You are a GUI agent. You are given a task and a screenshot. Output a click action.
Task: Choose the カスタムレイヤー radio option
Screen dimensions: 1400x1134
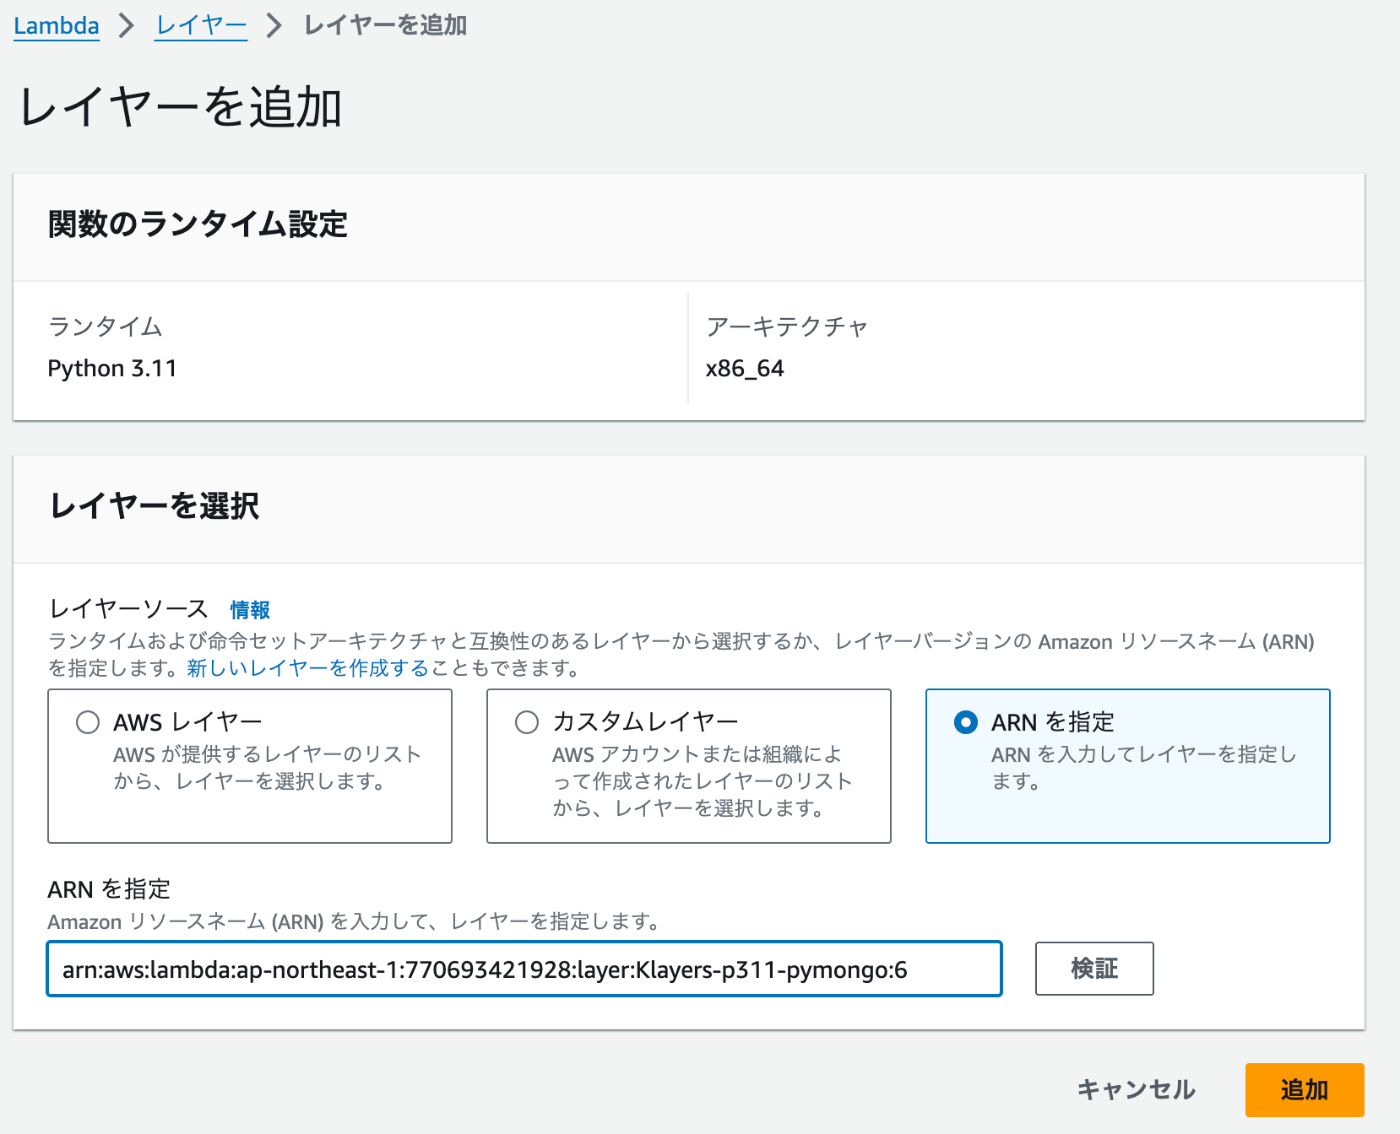click(527, 722)
